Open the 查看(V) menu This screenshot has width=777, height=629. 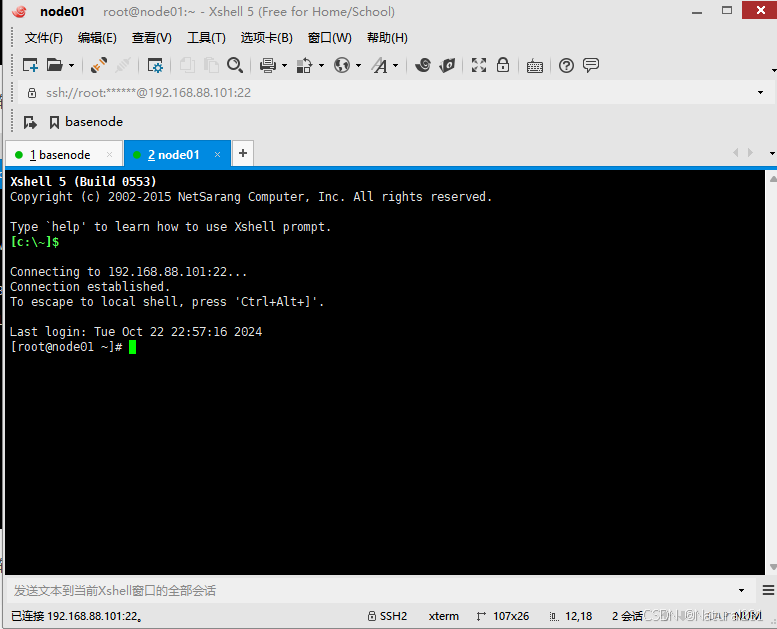coord(152,38)
